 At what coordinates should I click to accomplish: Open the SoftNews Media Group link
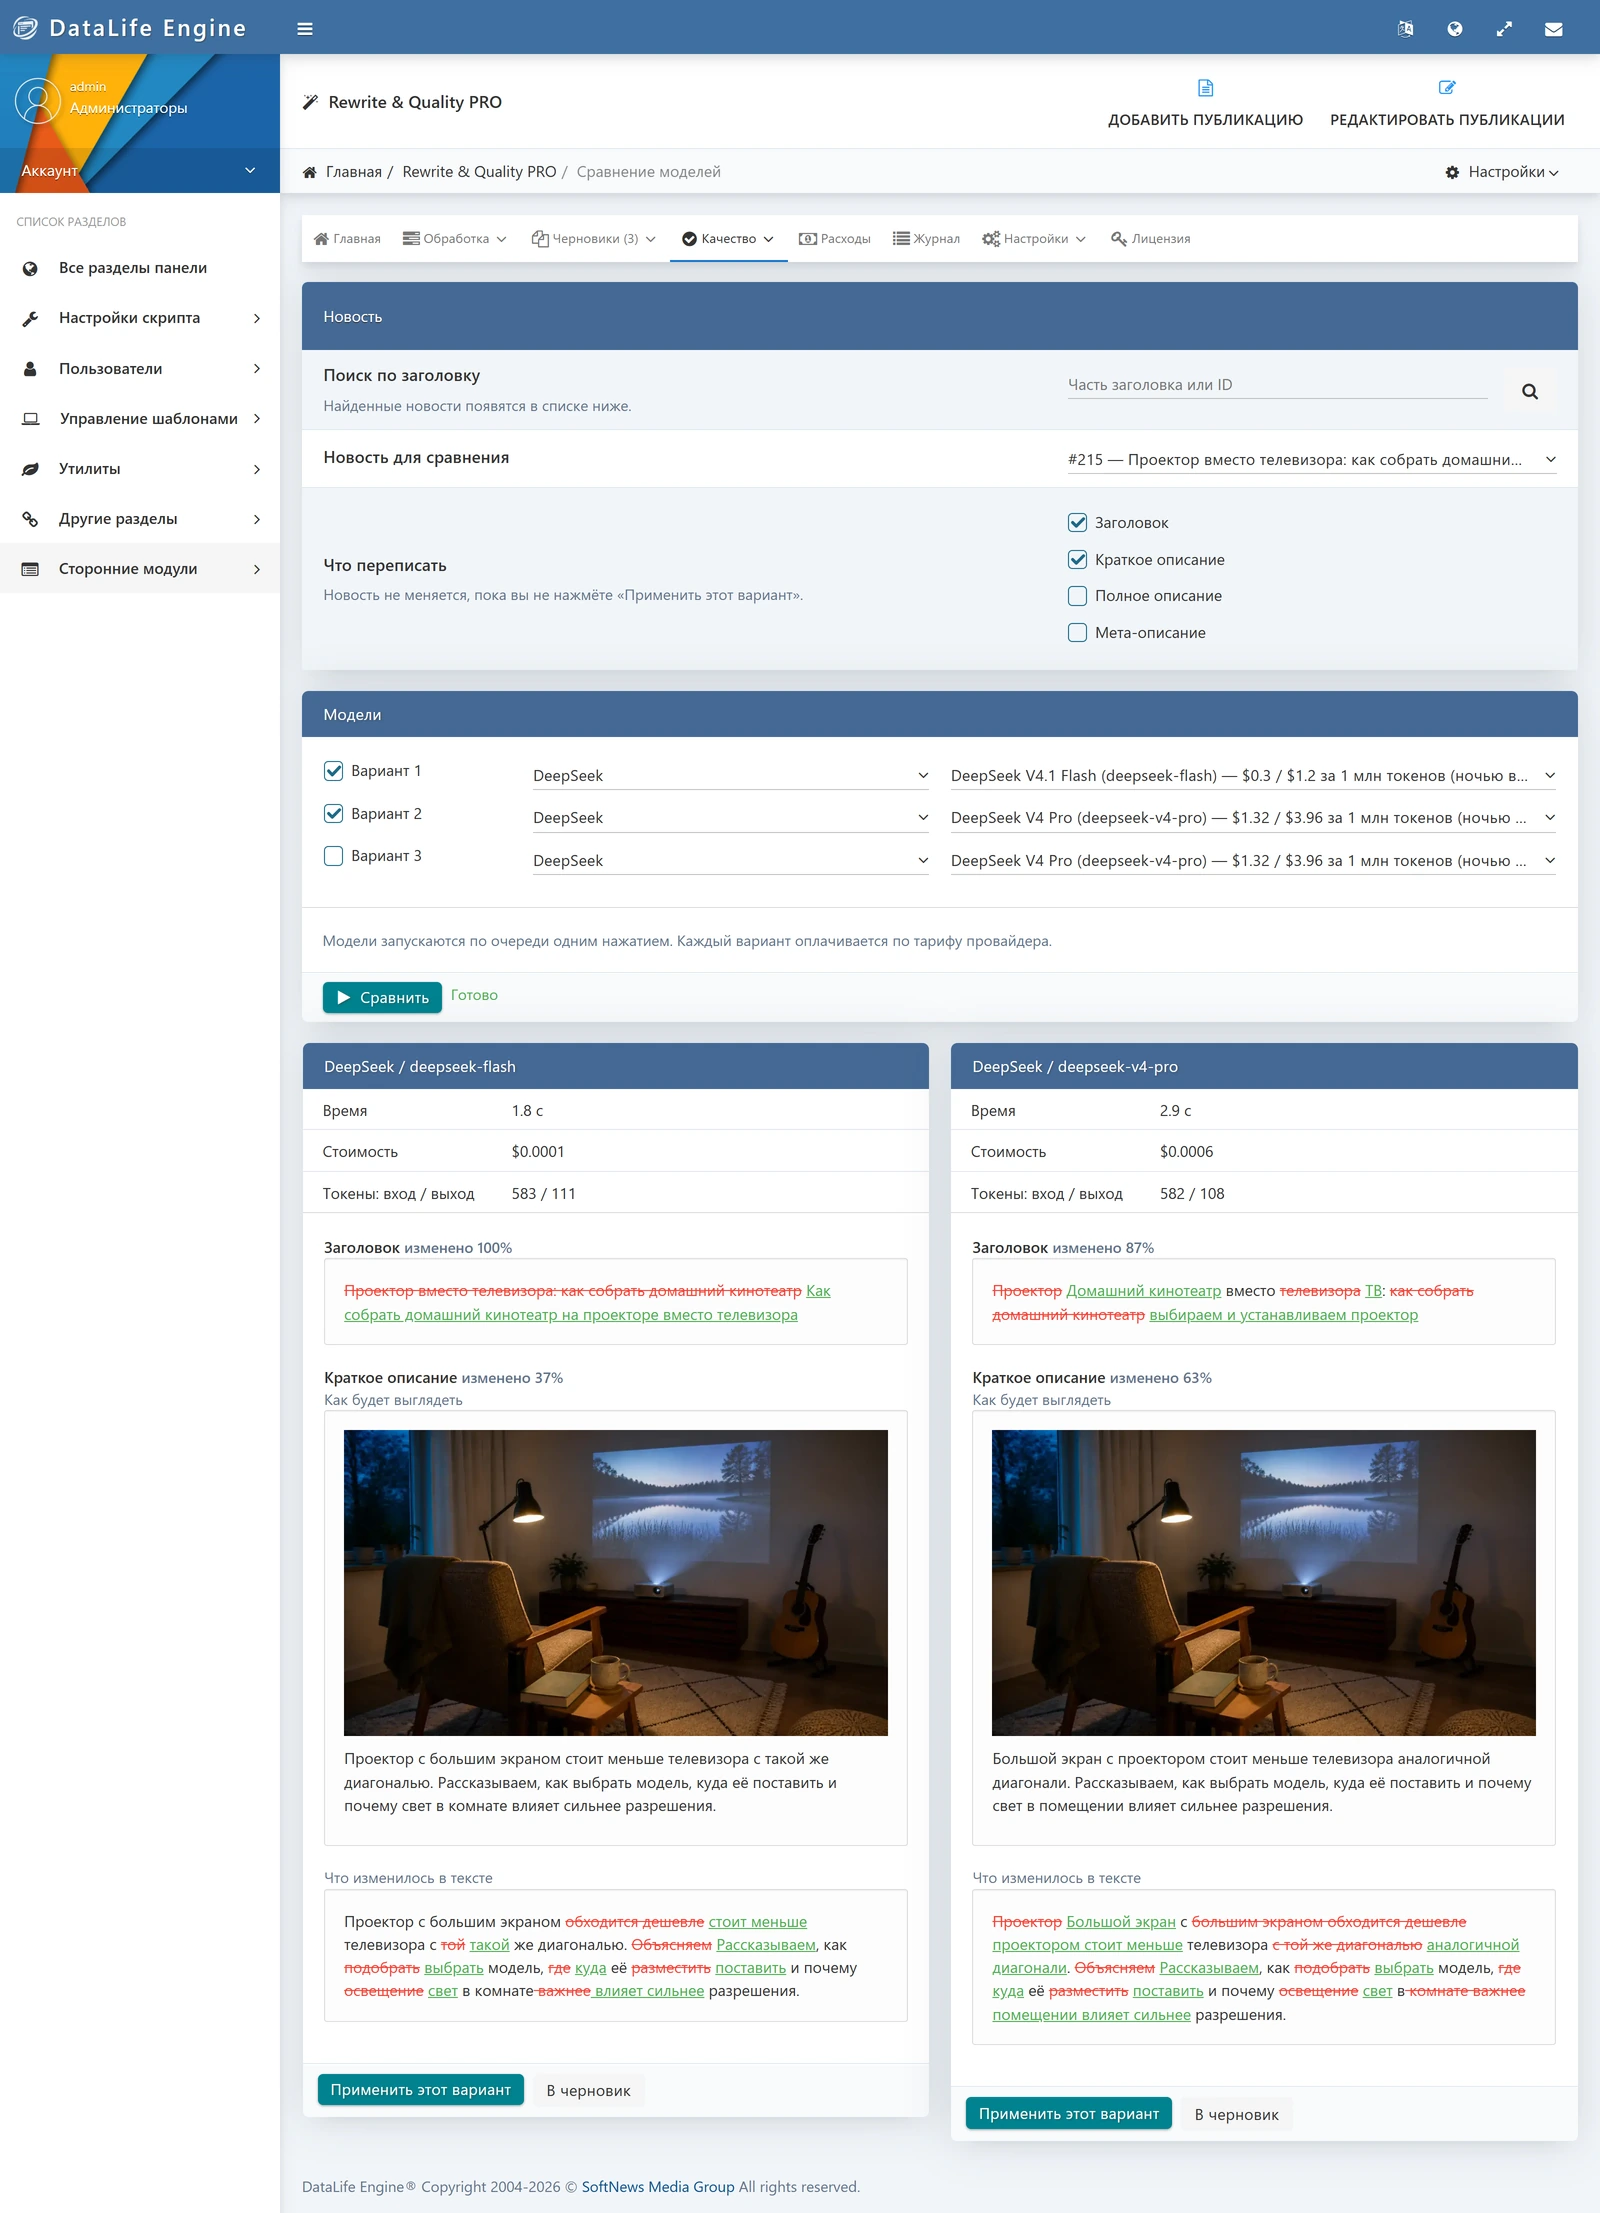[x=658, y=2186]
